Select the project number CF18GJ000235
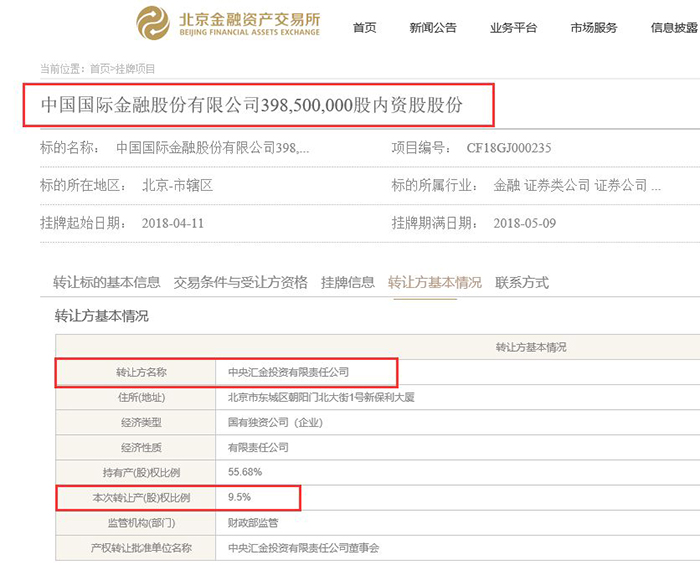The width and height of the screenshot is (700, 565). tap(509, 148)
